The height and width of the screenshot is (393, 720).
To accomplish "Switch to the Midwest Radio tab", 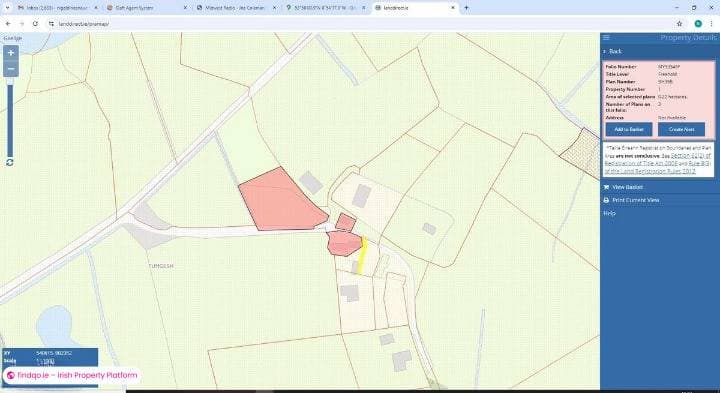I will click(x=235, y=8).
